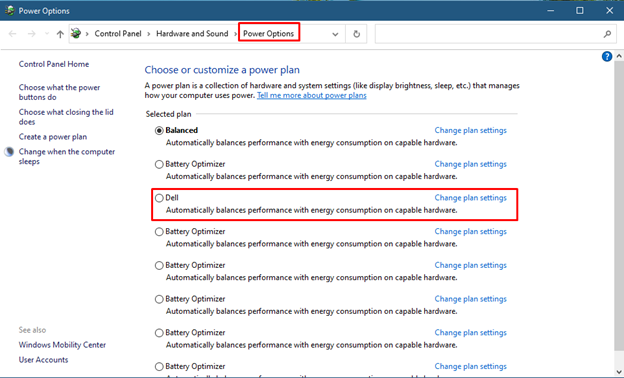Click the Dell plan description text
This screenshot has width=624, height=378.
point(312,210)
